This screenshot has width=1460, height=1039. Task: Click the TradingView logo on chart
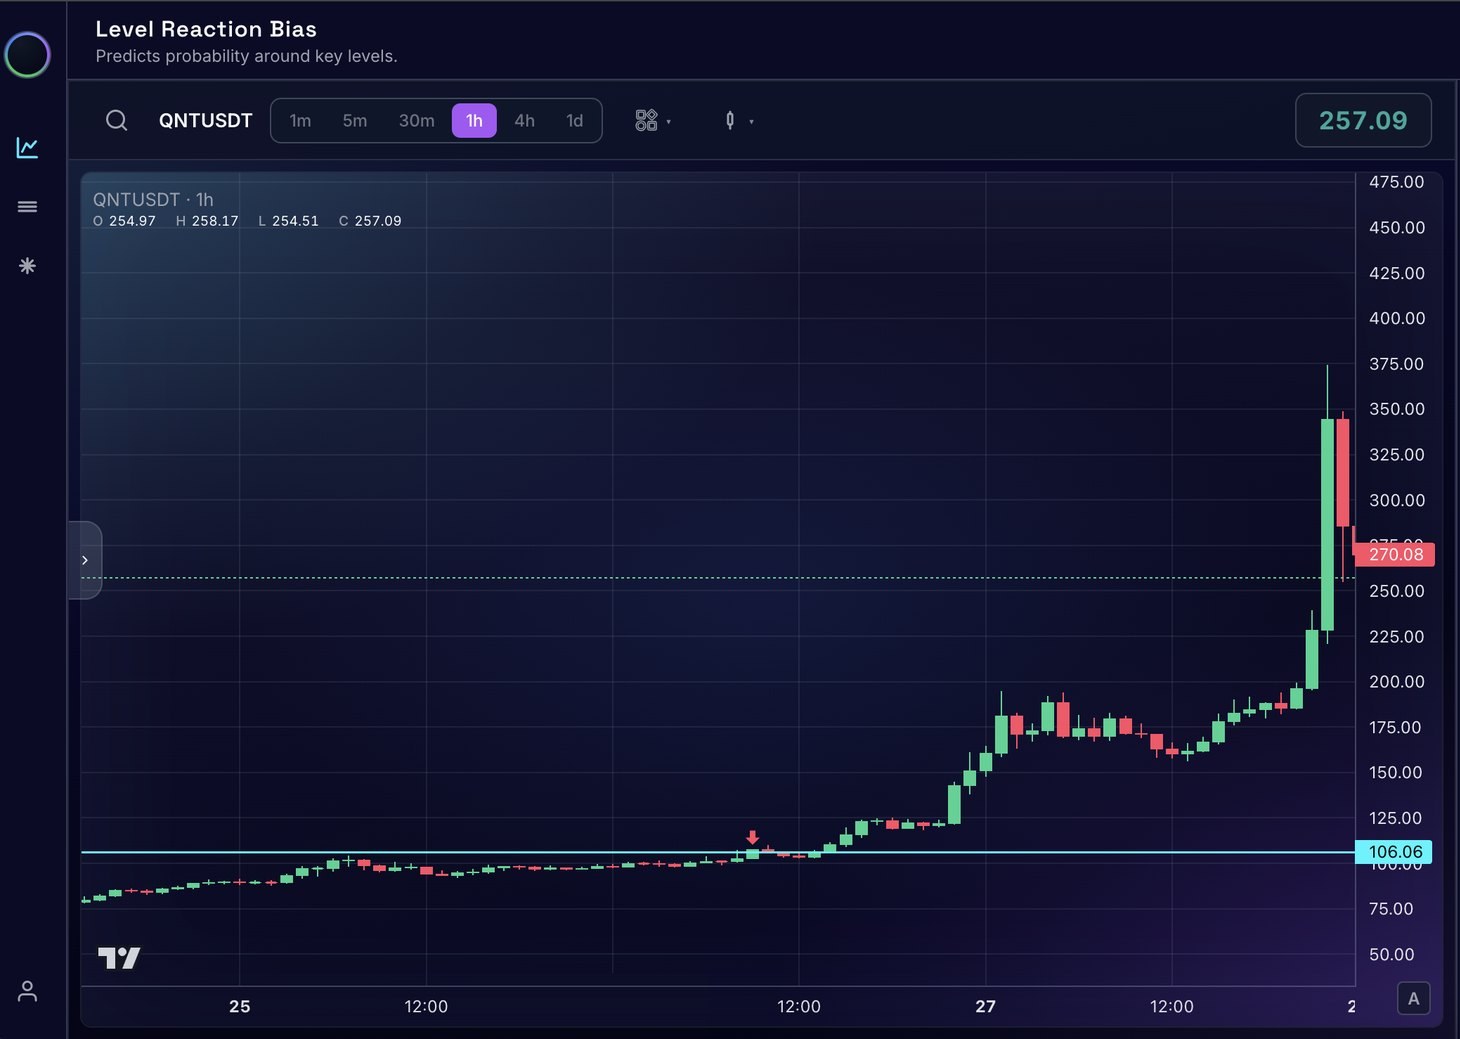(119, 958)
